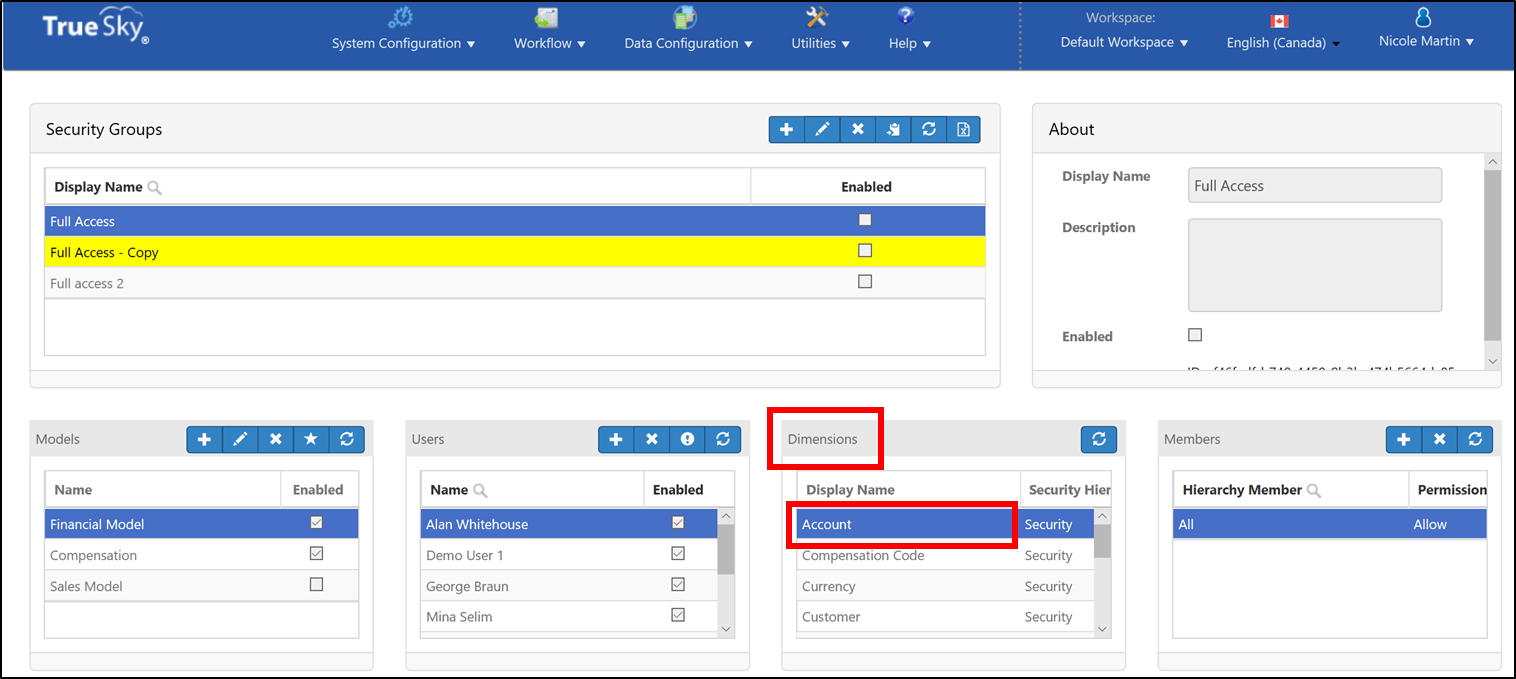The width and height of the screenshot is (1516, 679).
Task: Toggle Enabled checkbox in About panel
Action: tap(1195, 335)
